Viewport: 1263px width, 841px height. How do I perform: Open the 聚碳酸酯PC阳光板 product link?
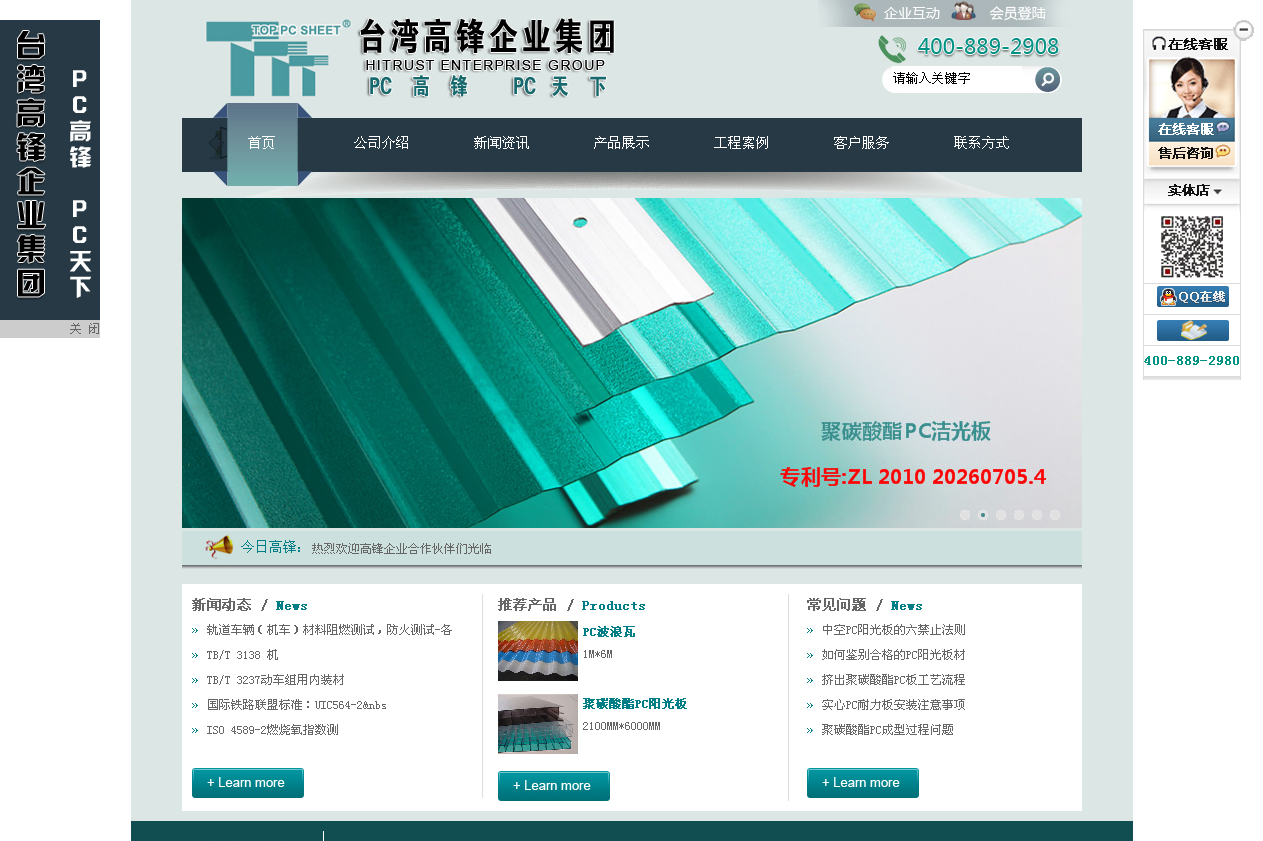635,704
